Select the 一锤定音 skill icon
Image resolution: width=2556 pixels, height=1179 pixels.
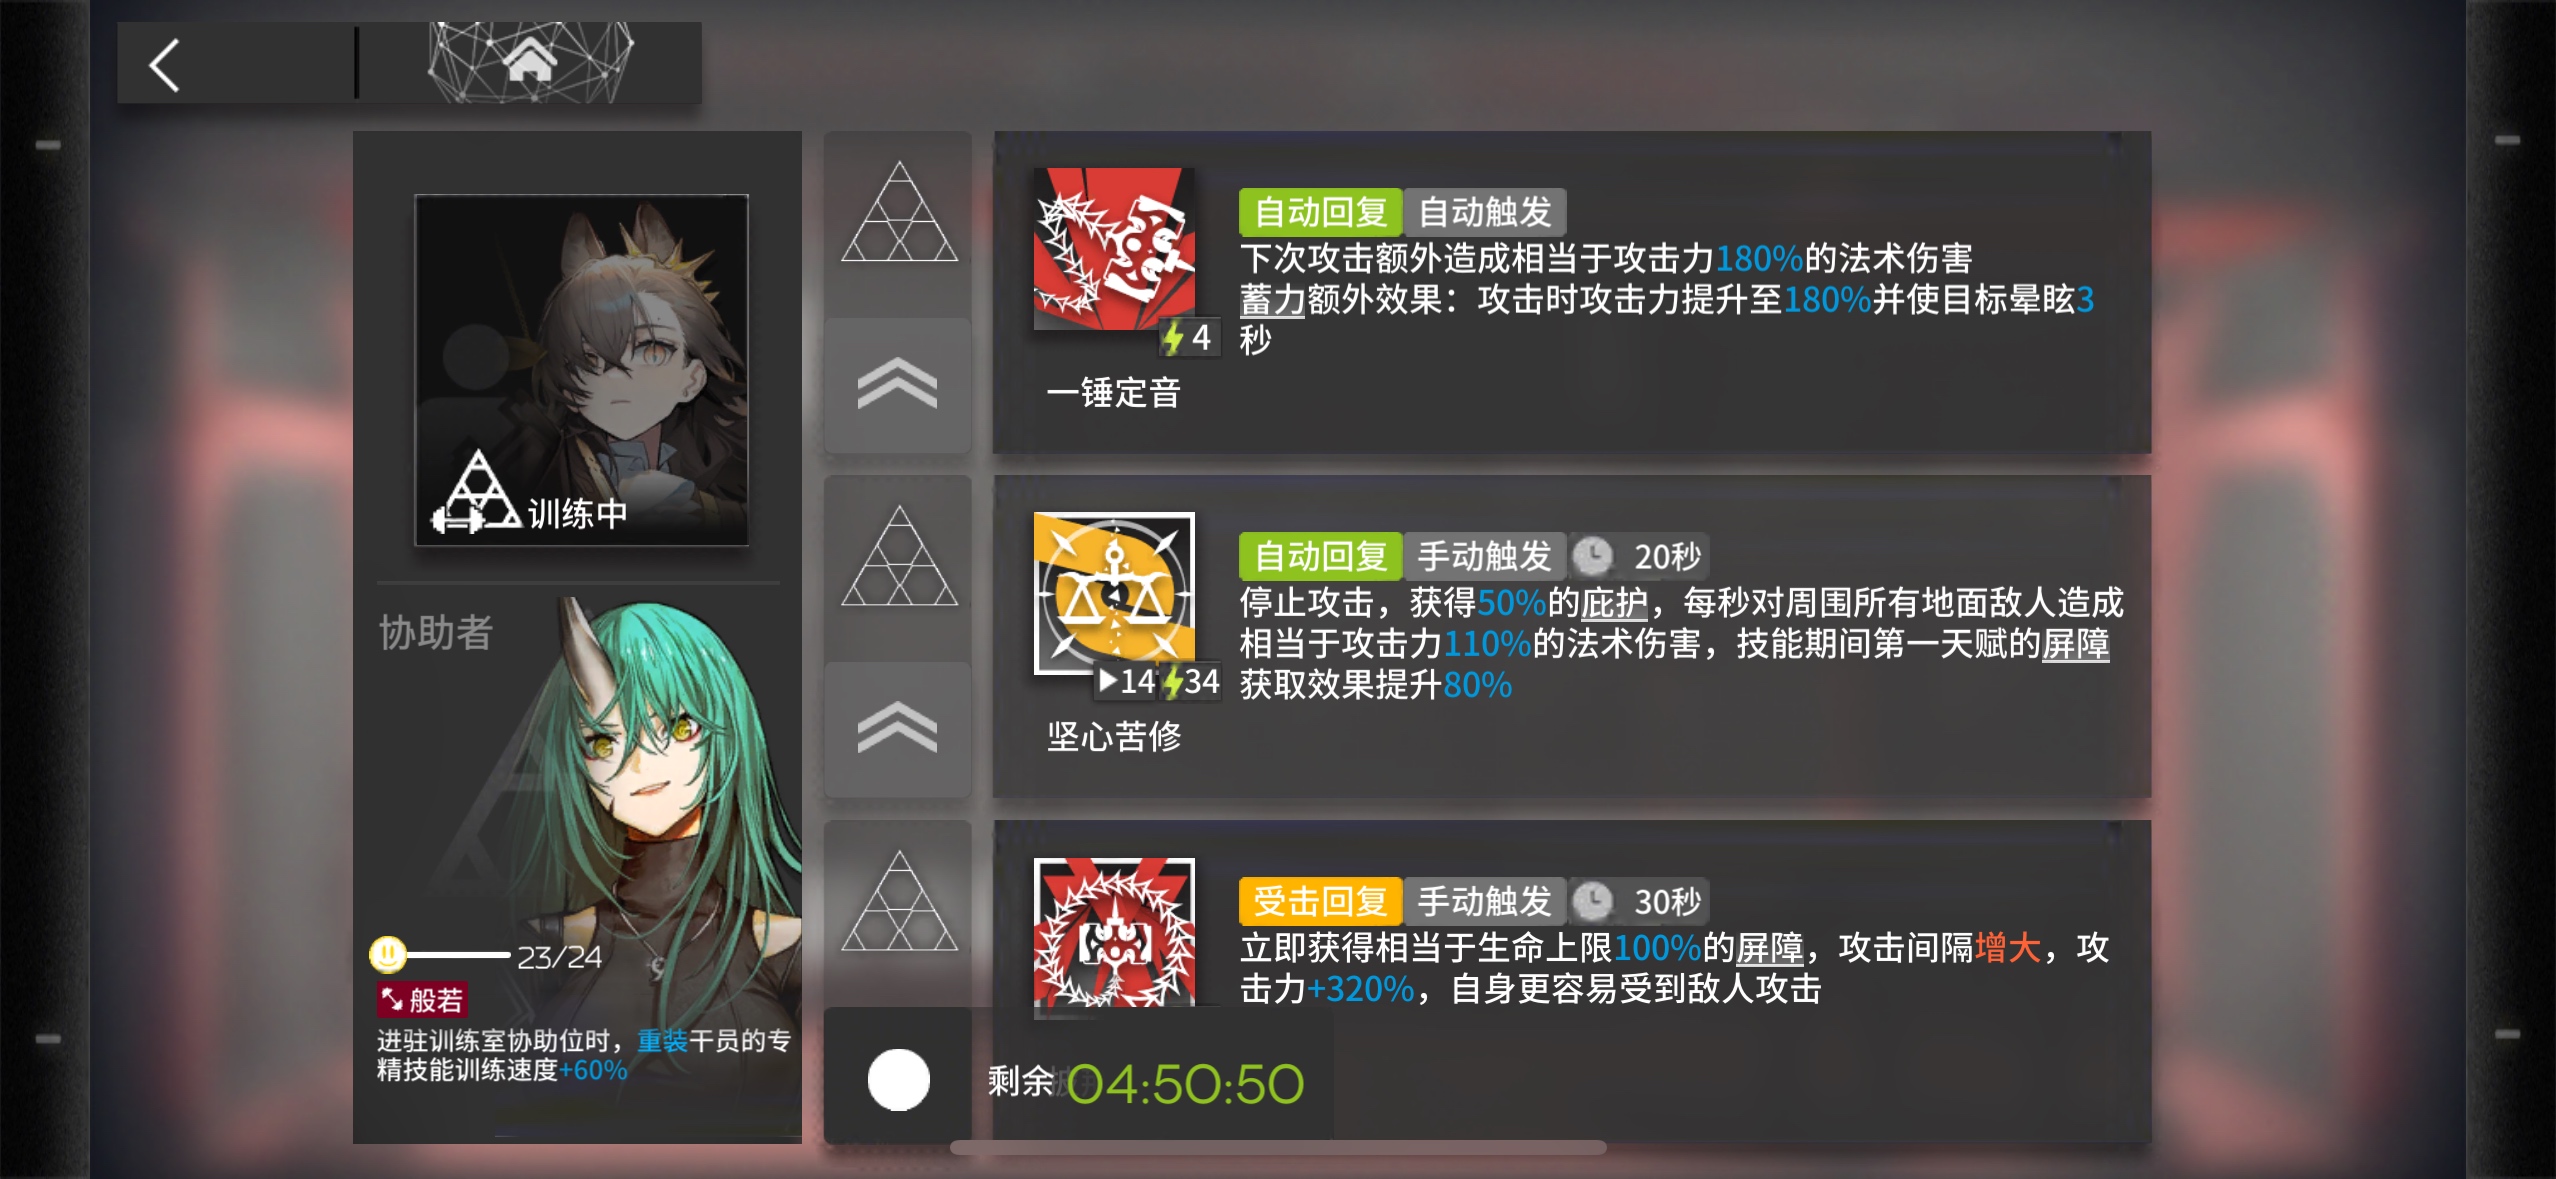pos(1114,248)
